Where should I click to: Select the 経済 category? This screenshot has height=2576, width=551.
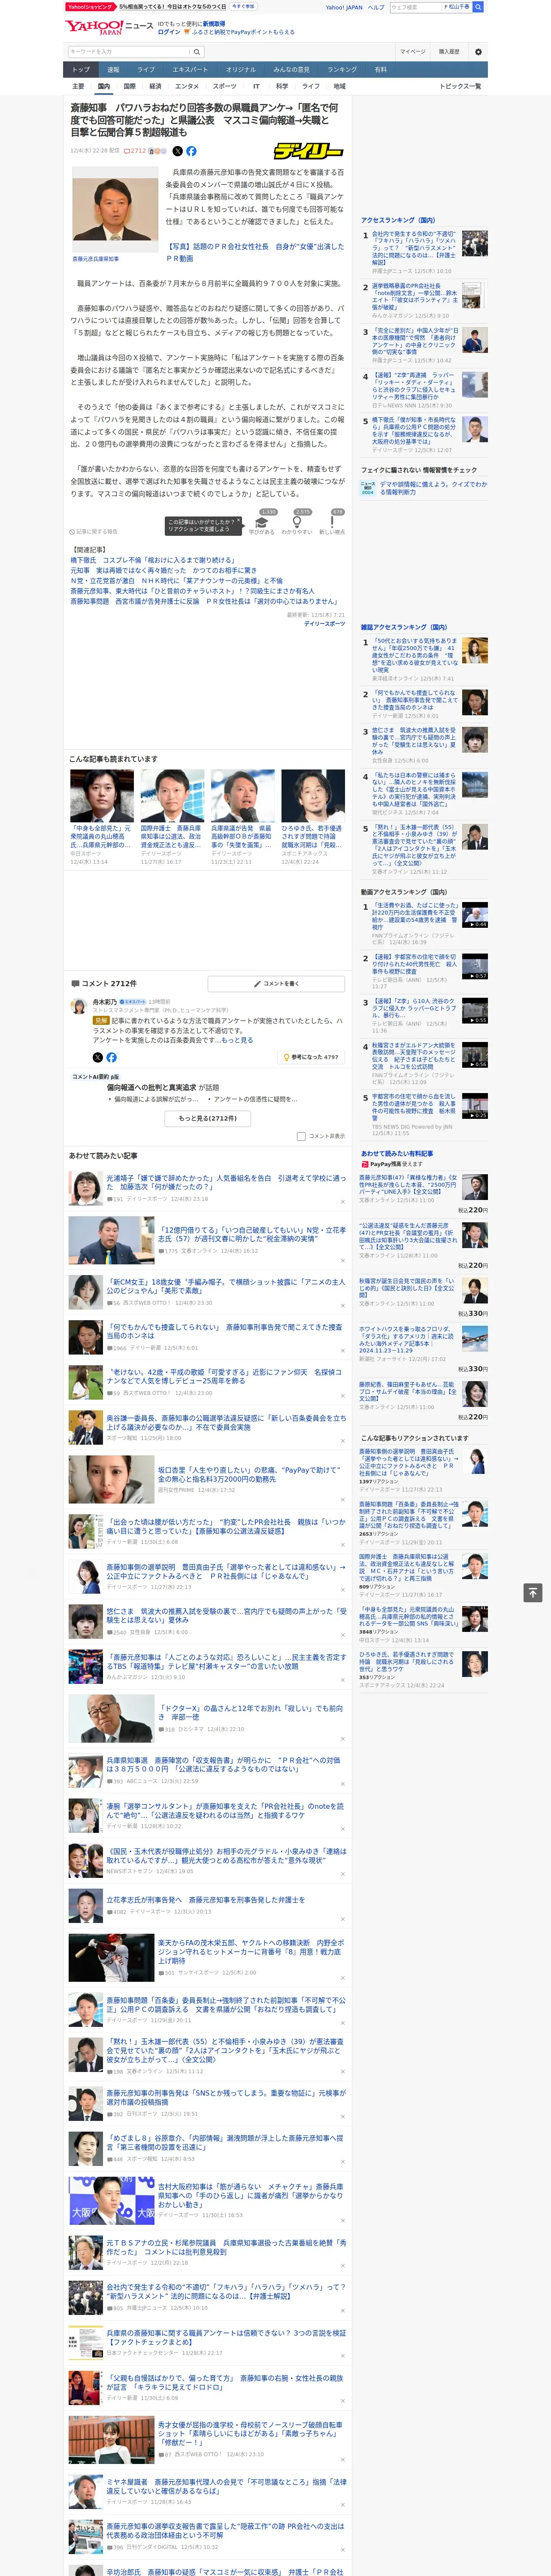coord(155,86)
